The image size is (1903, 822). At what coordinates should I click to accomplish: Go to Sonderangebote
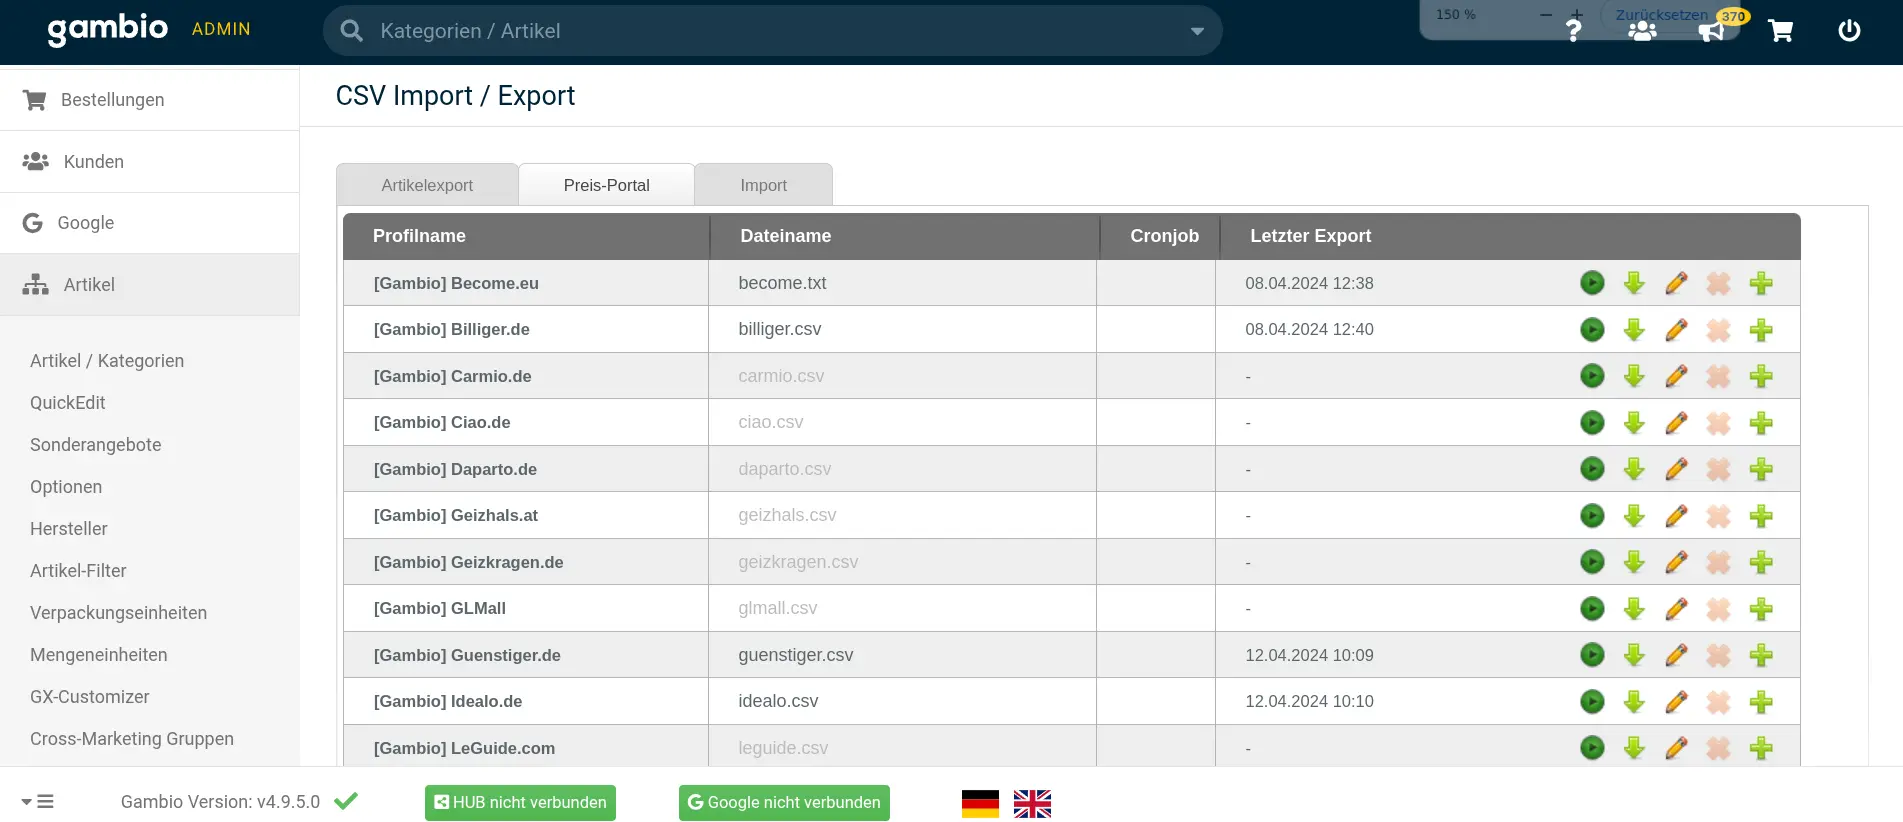pyautogui.click(x=95, y=445)
